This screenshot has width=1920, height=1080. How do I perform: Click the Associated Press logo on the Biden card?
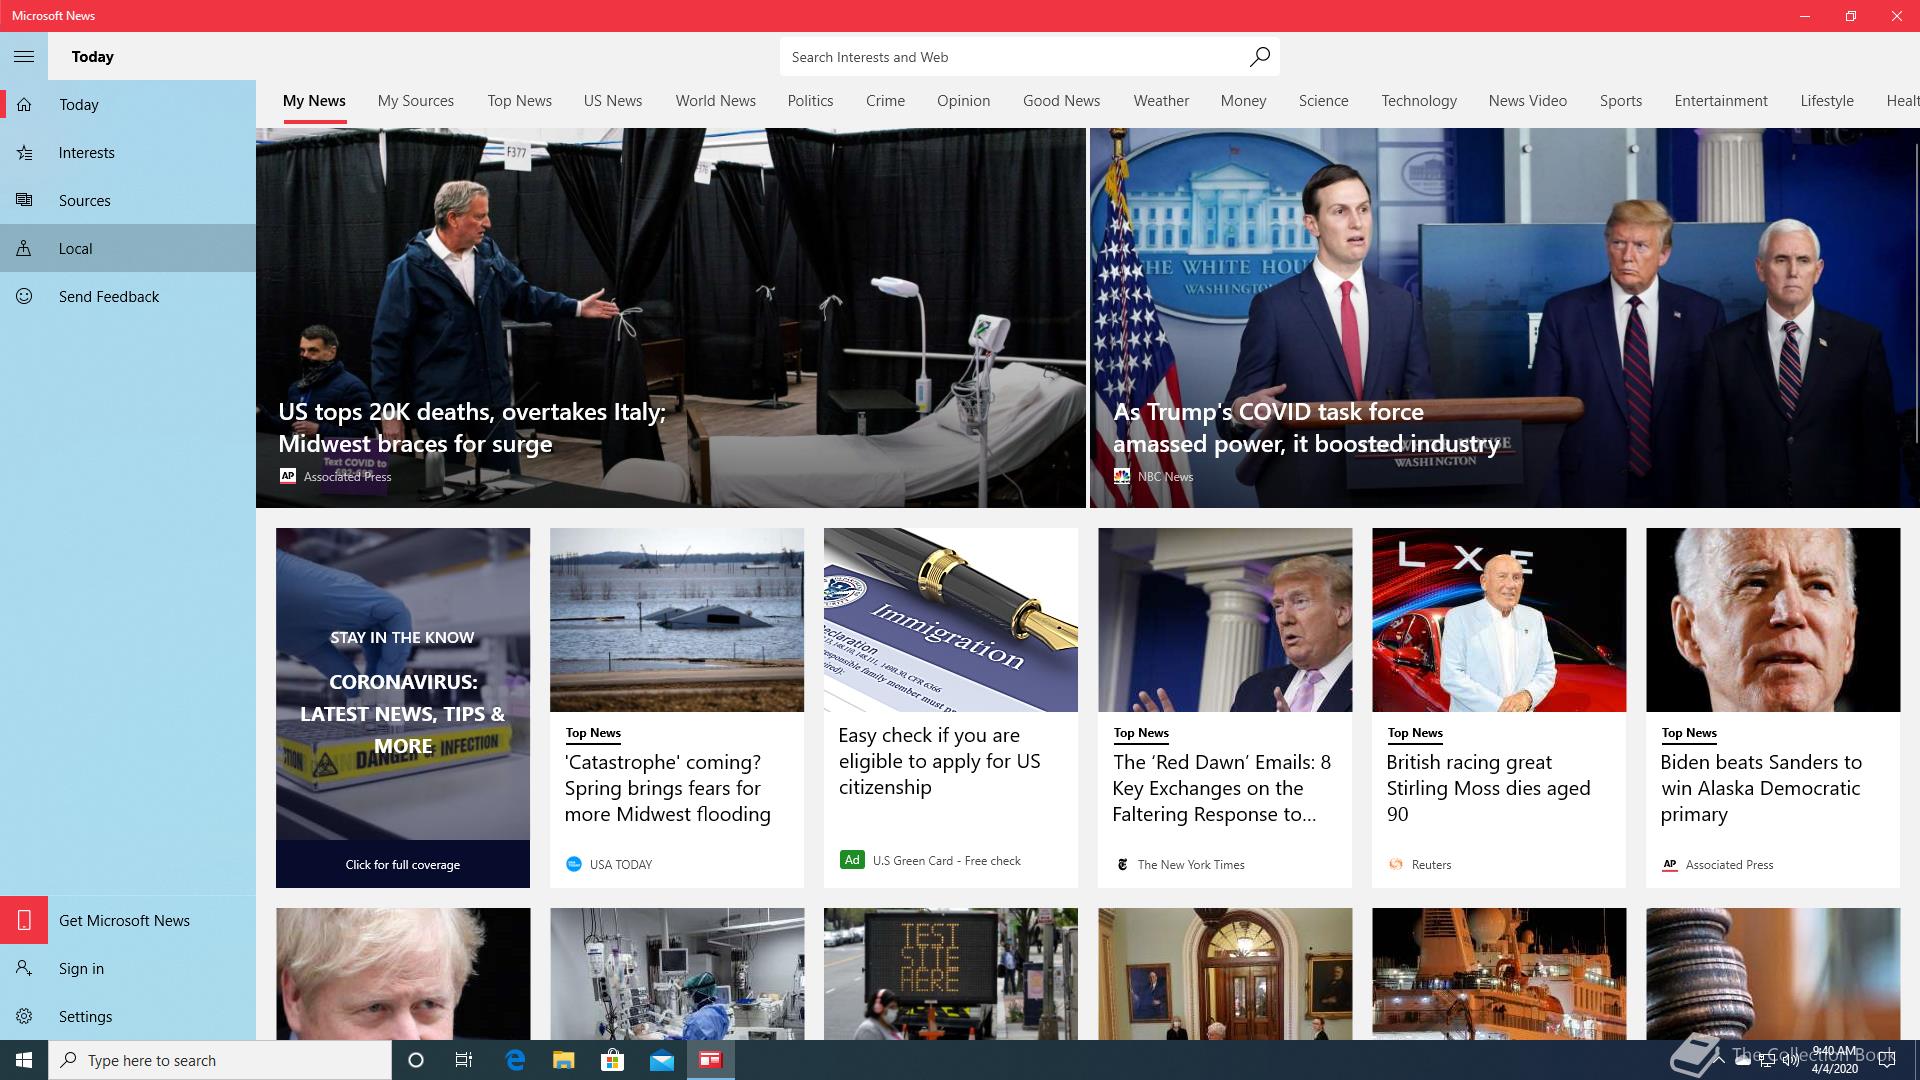pos(1669,865)
